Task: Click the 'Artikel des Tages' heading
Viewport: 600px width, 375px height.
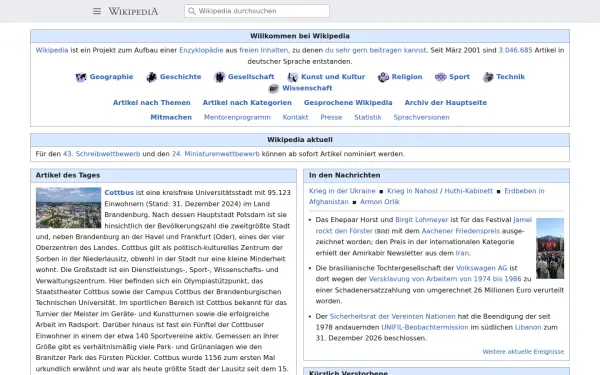Action: [68, 175]
